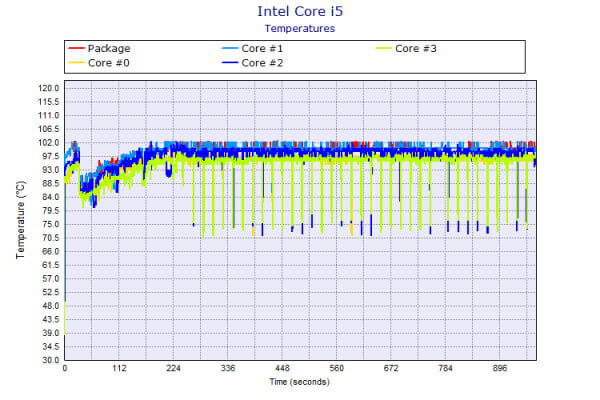Click the 48.0 y-axis value
This screenshot has height=400, width=600.
tap(51, 306)
